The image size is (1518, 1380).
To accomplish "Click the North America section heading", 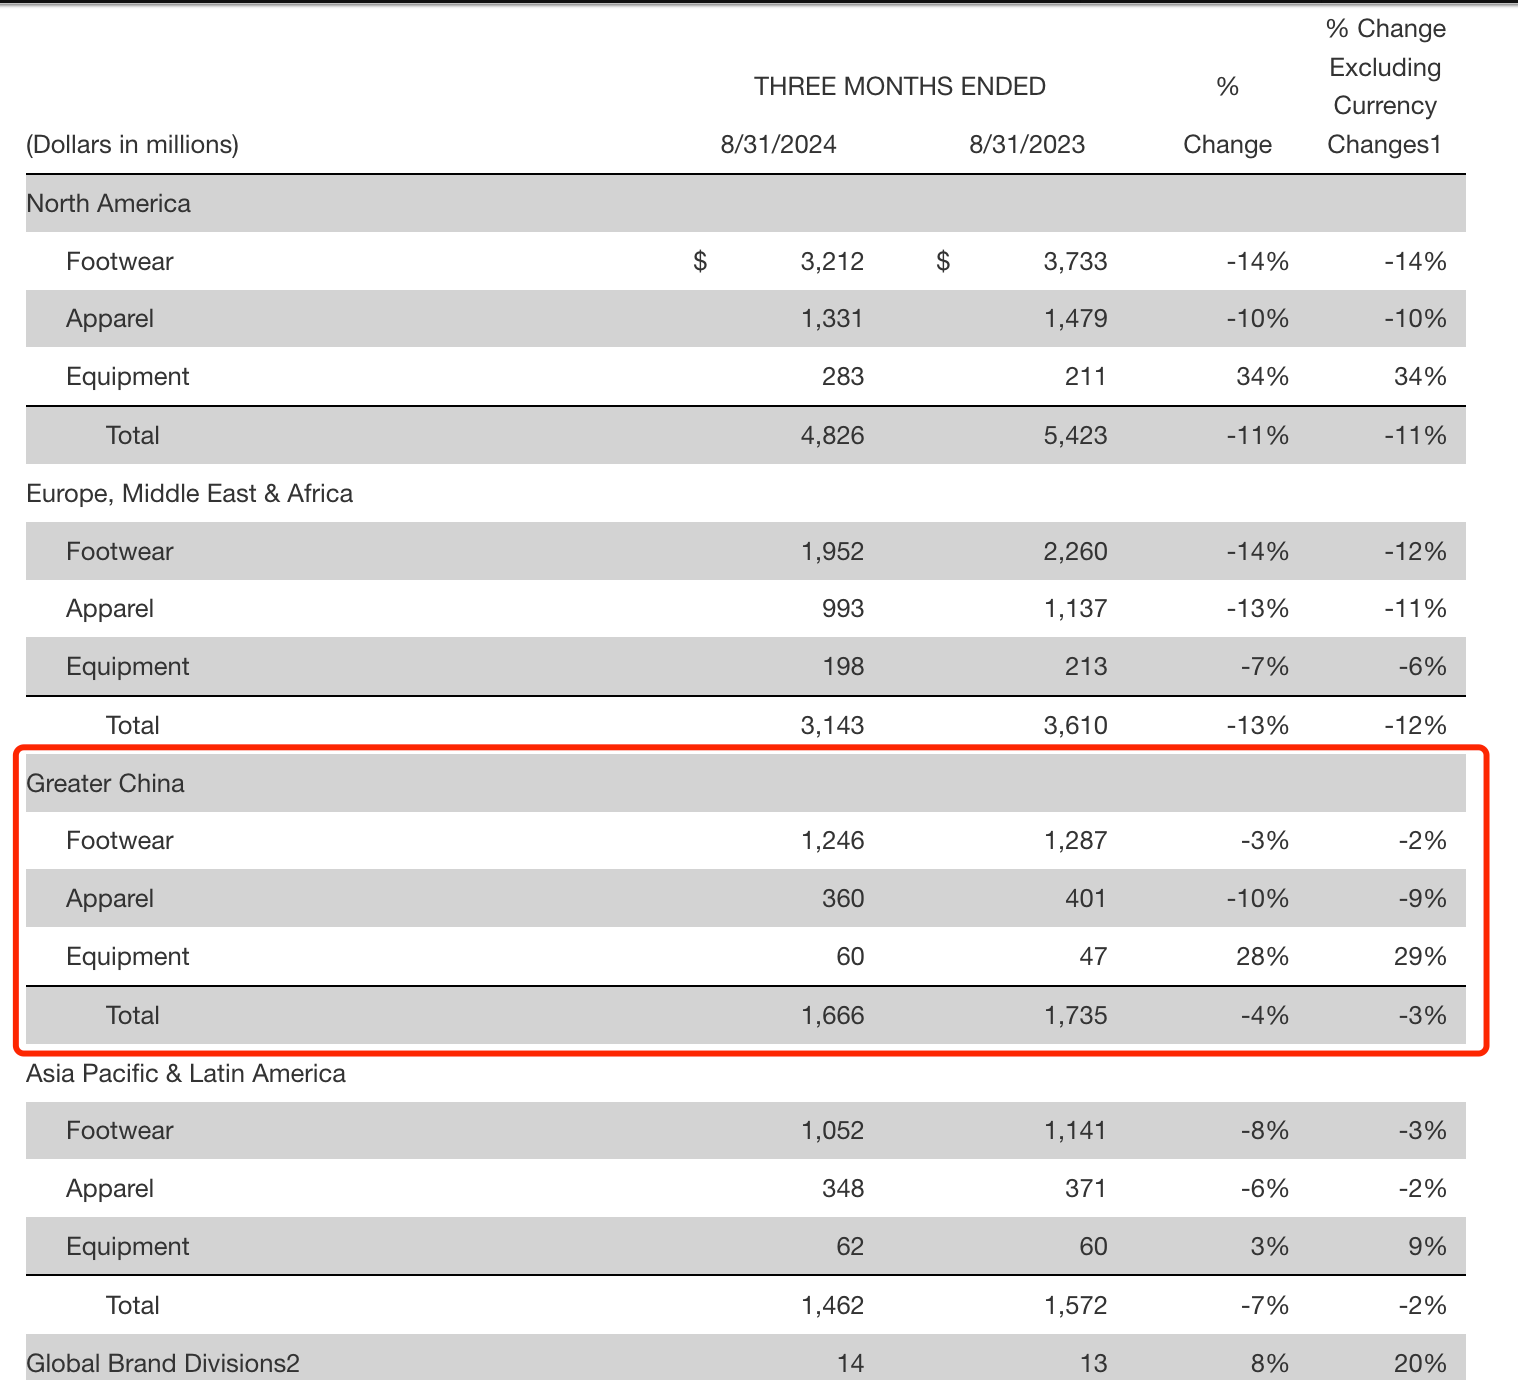I will pyautogui.click(x=108, y=204).
